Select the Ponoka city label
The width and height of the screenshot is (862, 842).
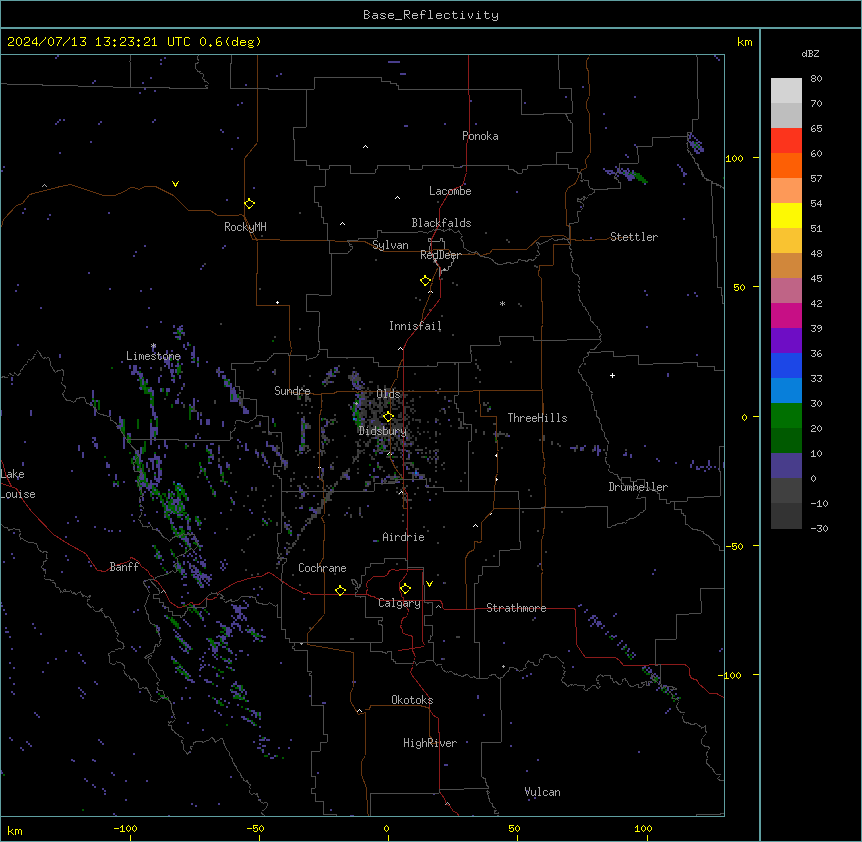tap(480, 136)
